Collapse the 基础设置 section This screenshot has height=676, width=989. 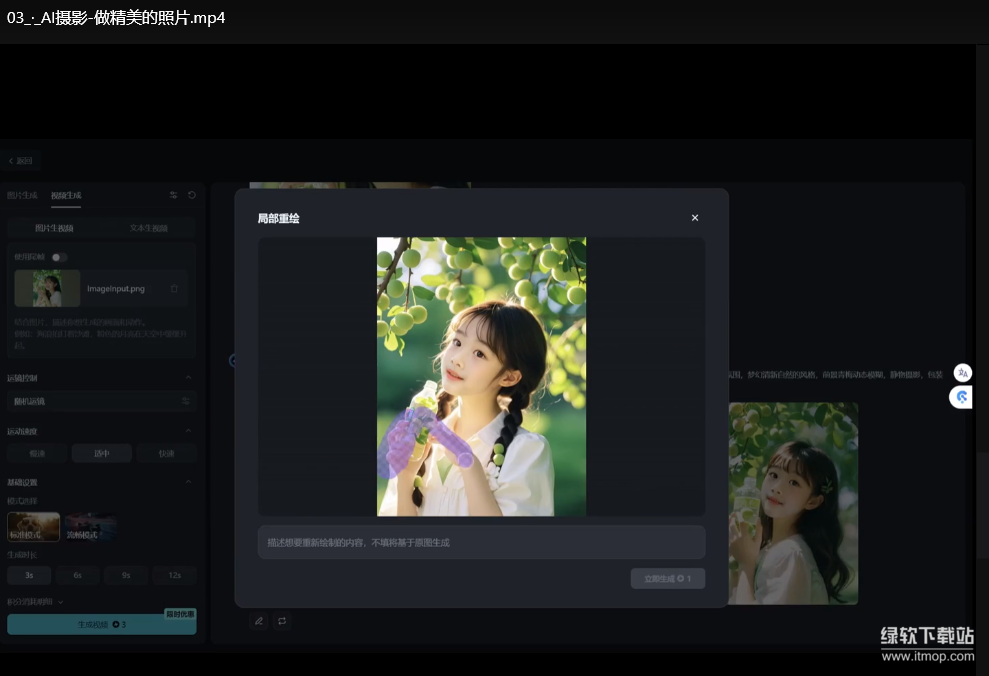click(188, 482)
